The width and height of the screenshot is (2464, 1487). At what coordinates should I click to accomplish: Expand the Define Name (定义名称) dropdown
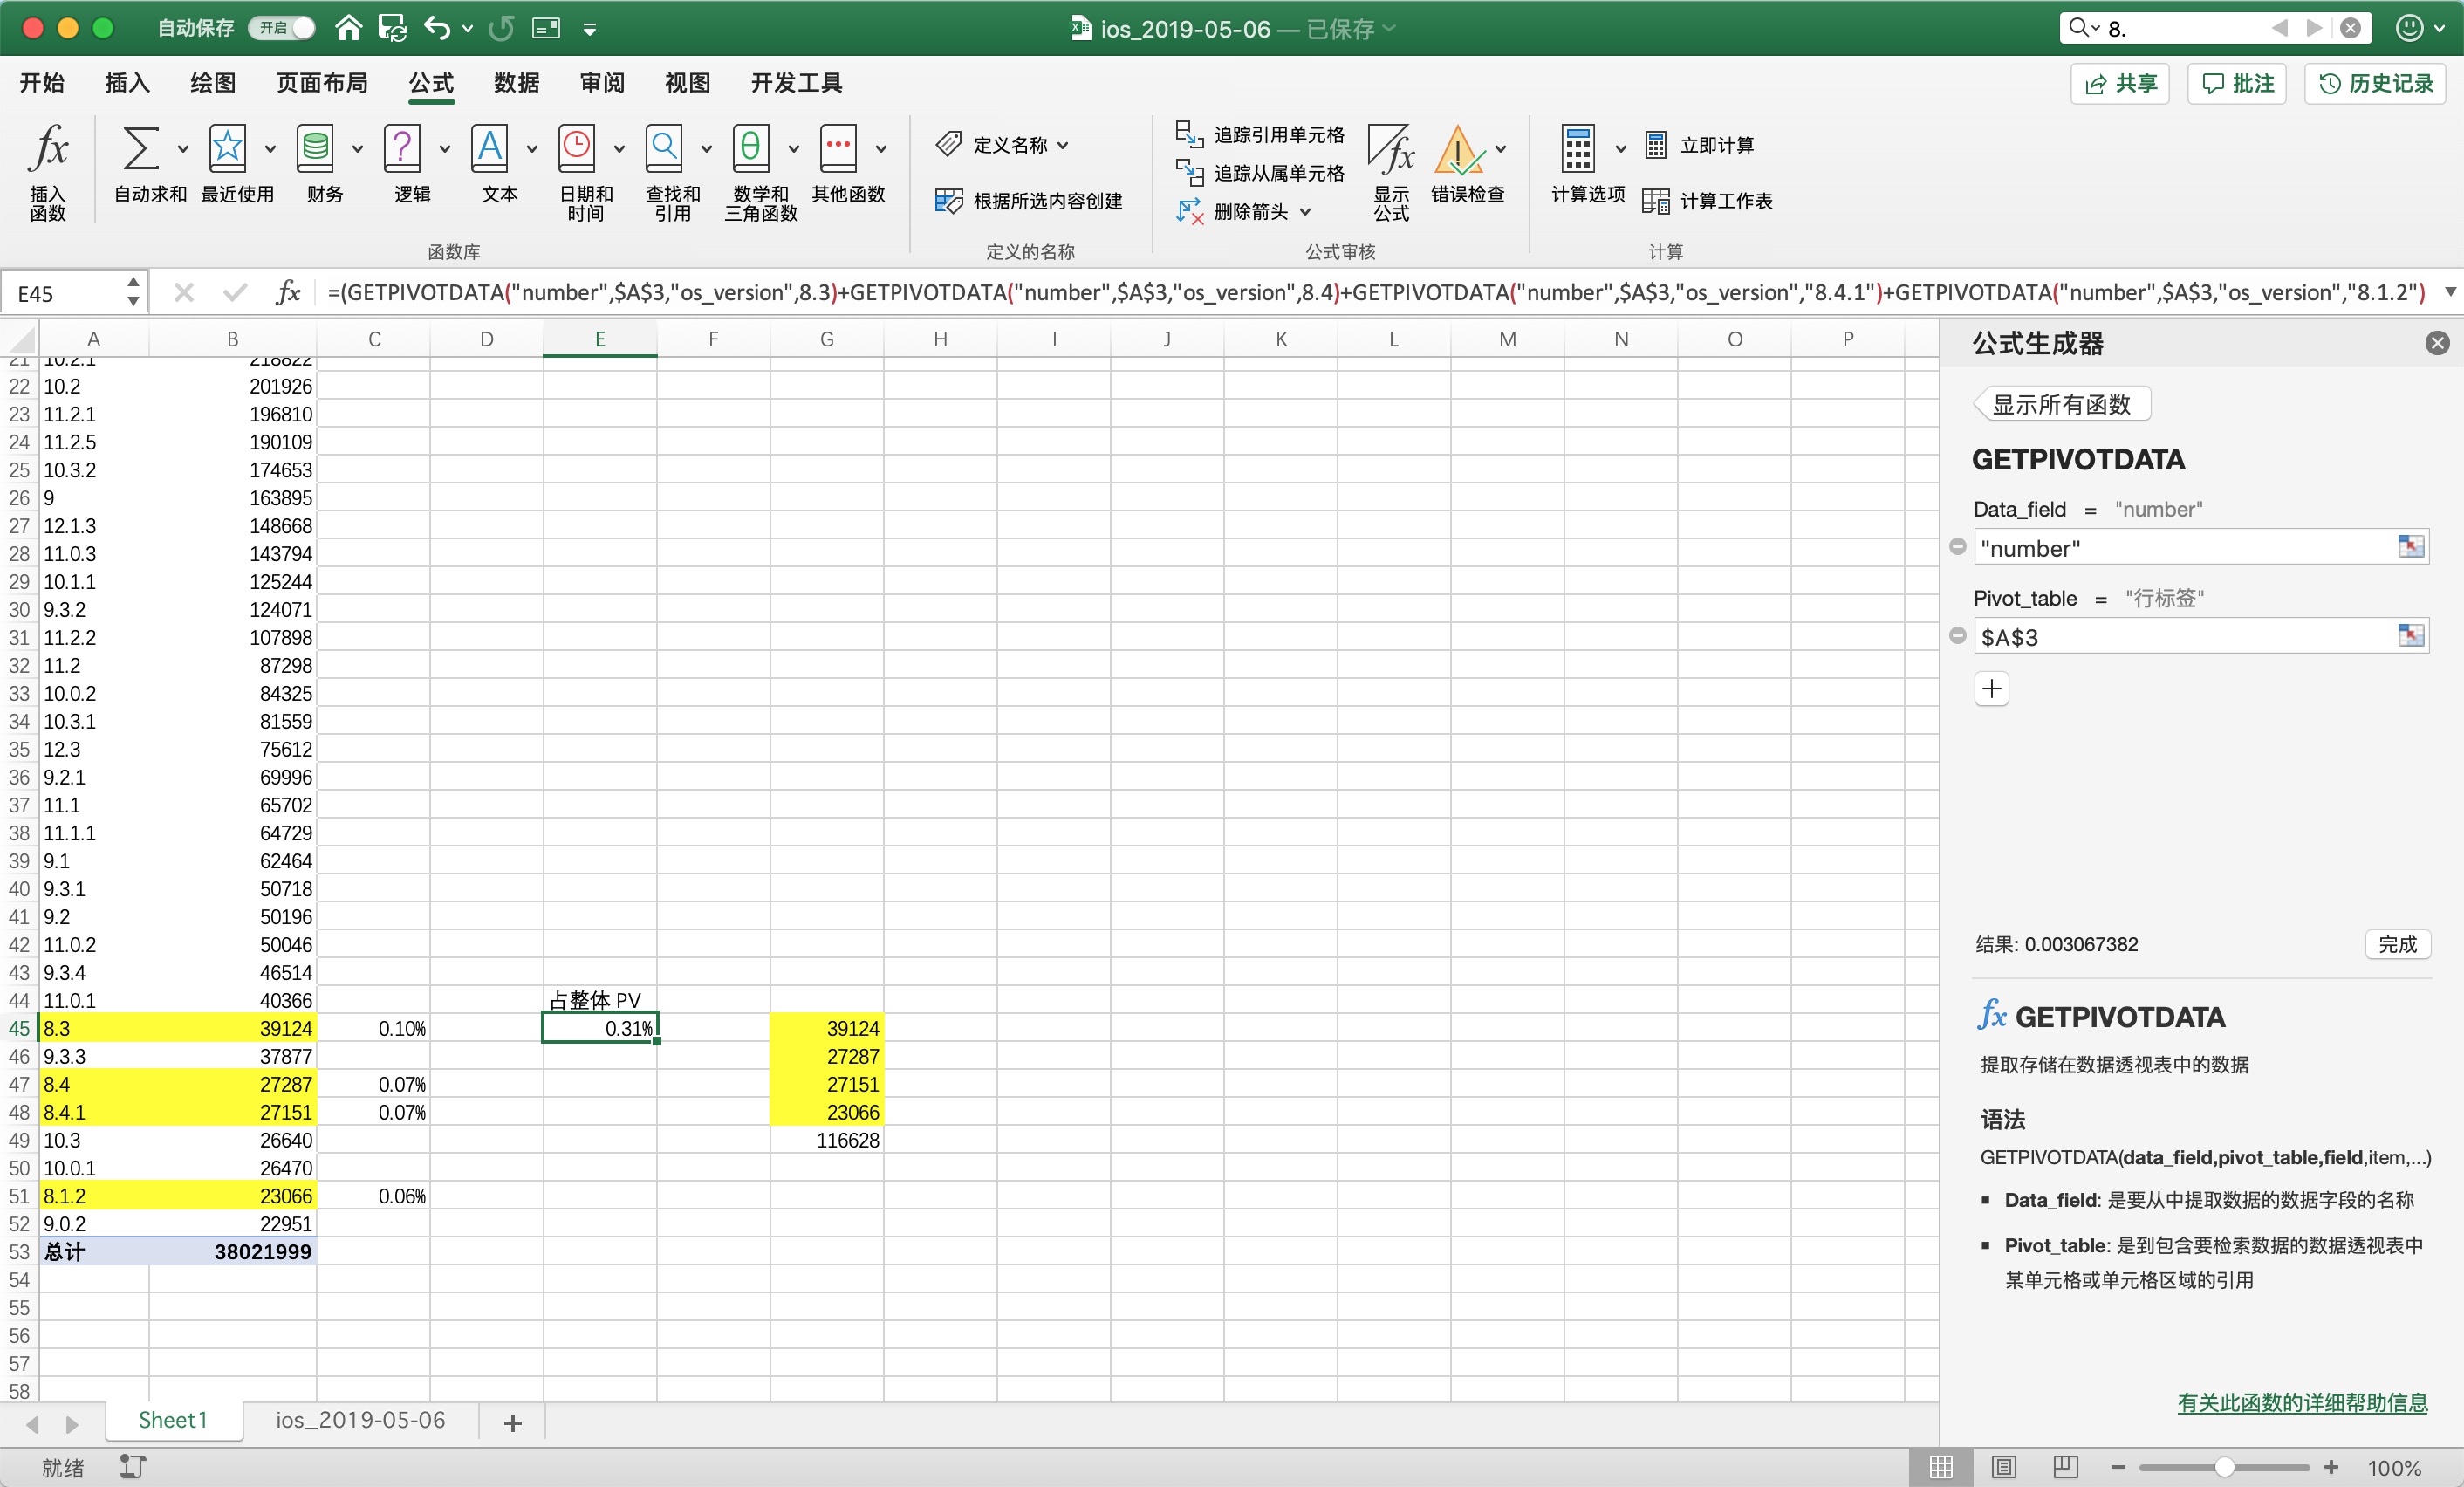point(1062,145)
